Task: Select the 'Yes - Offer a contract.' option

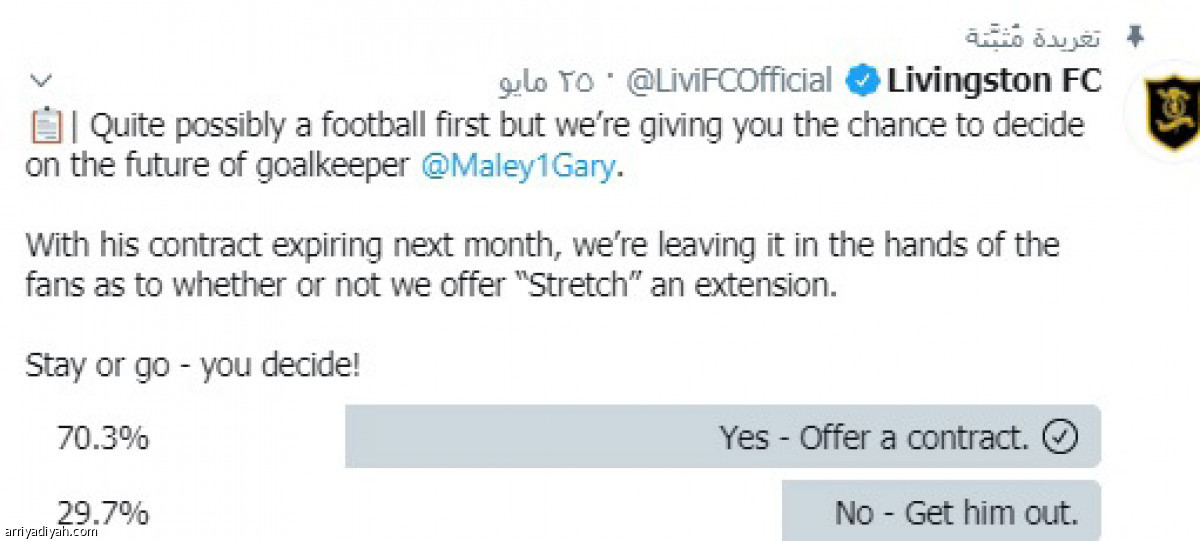Action: [873, 437]
